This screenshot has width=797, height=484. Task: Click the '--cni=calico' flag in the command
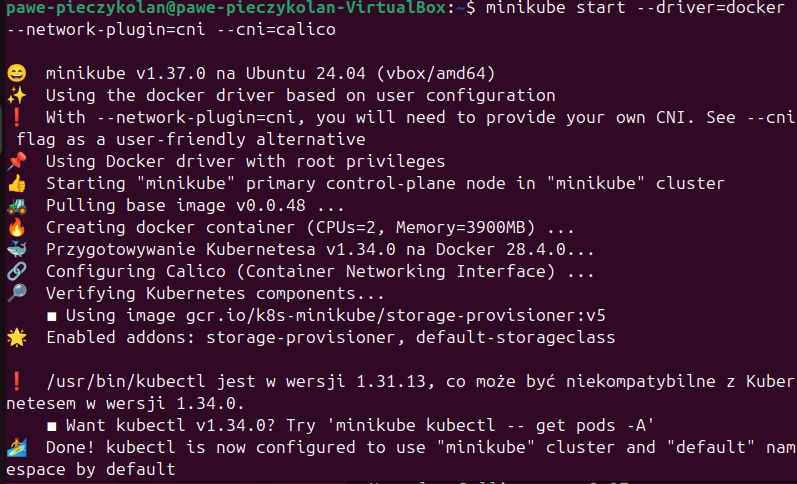point(276,29)
